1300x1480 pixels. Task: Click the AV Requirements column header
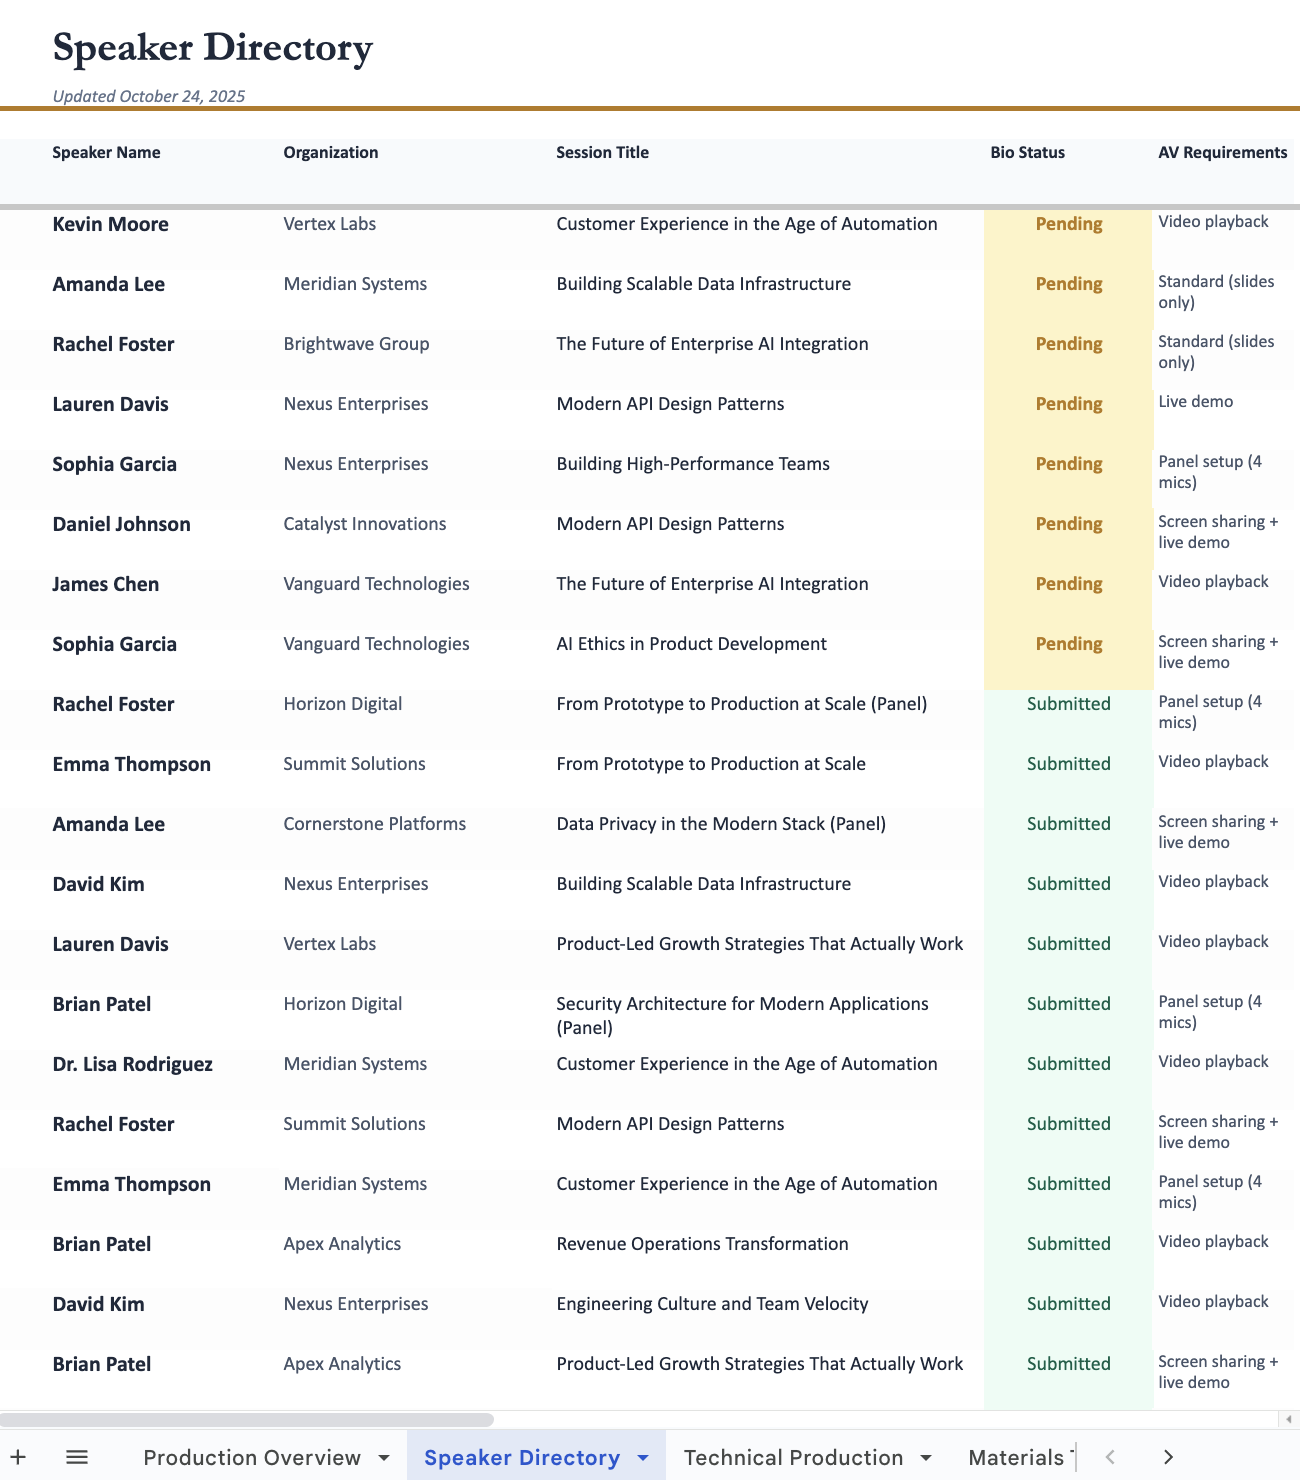[1222, 152]
